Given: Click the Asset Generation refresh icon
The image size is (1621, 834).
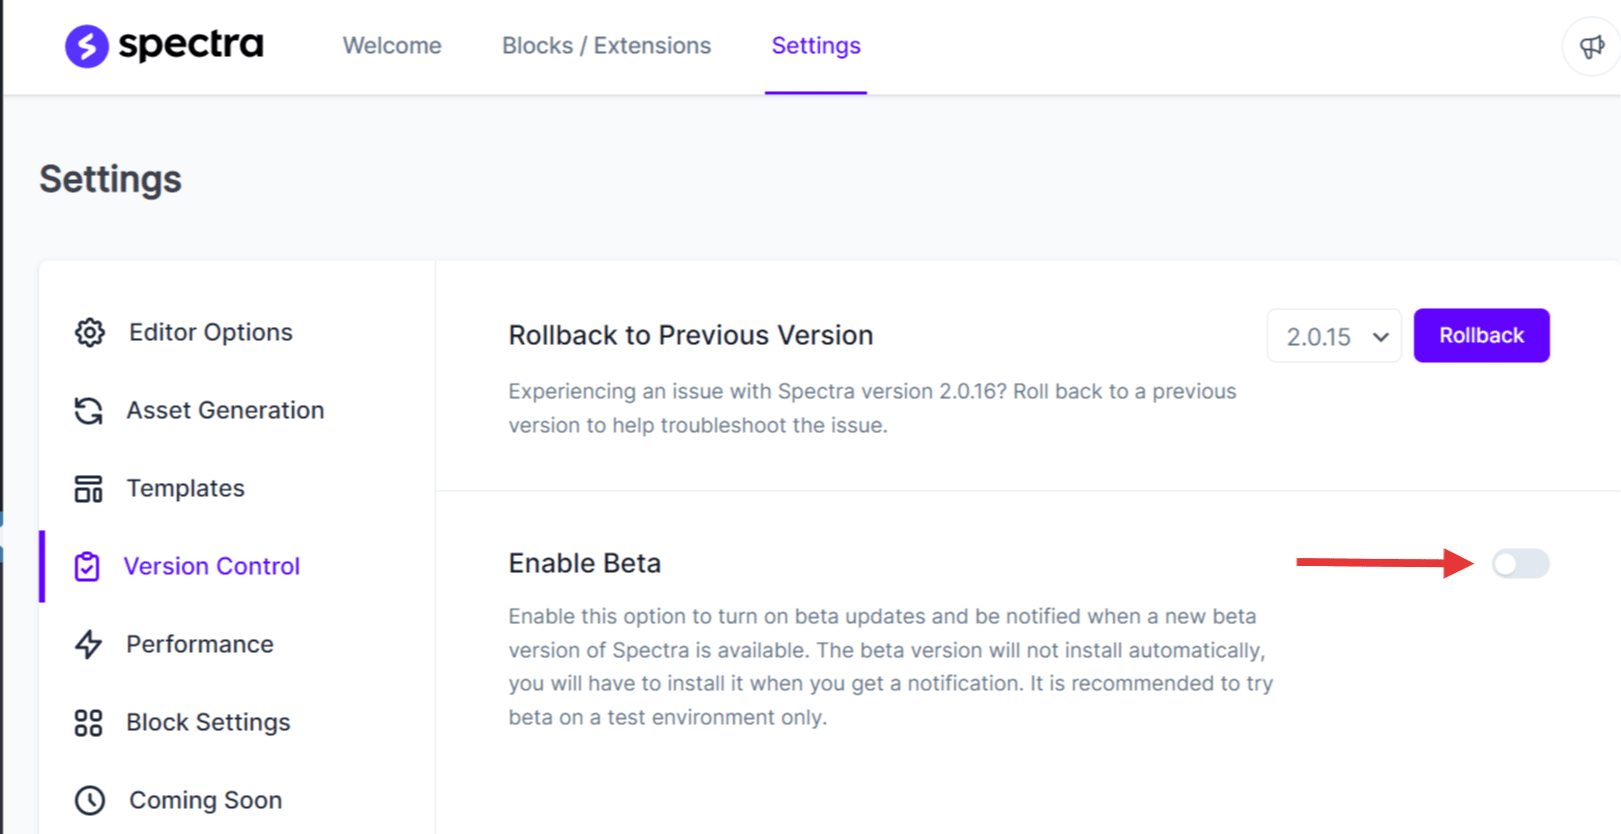Looking at the screenshot, I should coord(89,410).
